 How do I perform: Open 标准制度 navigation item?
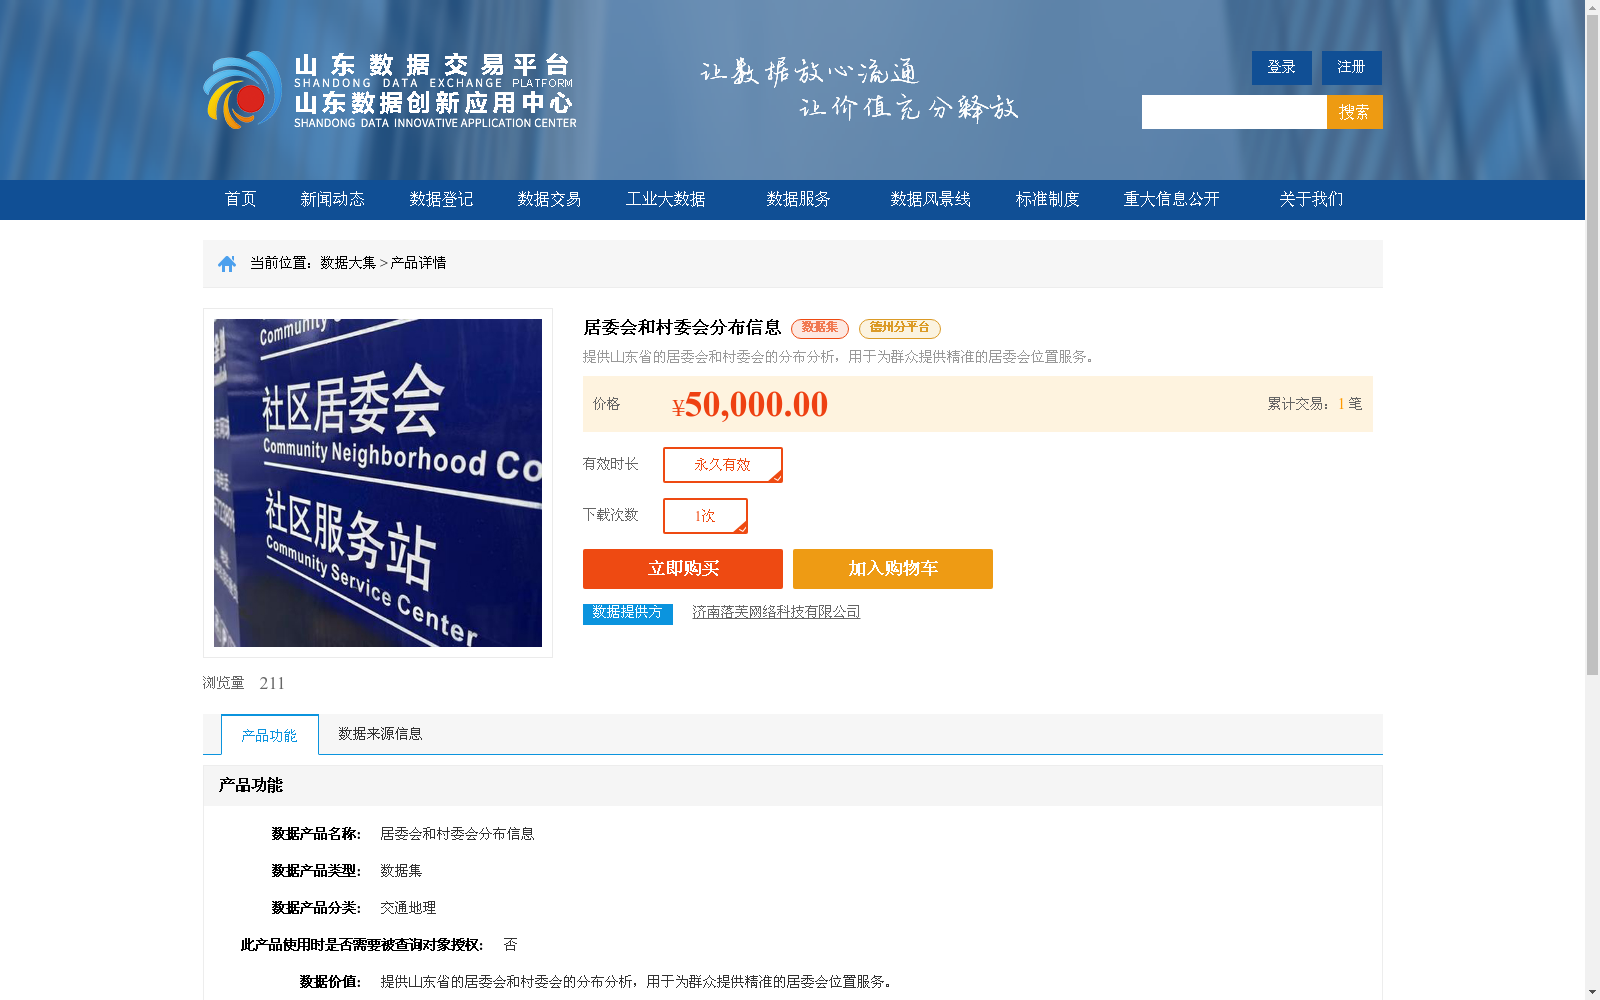point(1047,199)
